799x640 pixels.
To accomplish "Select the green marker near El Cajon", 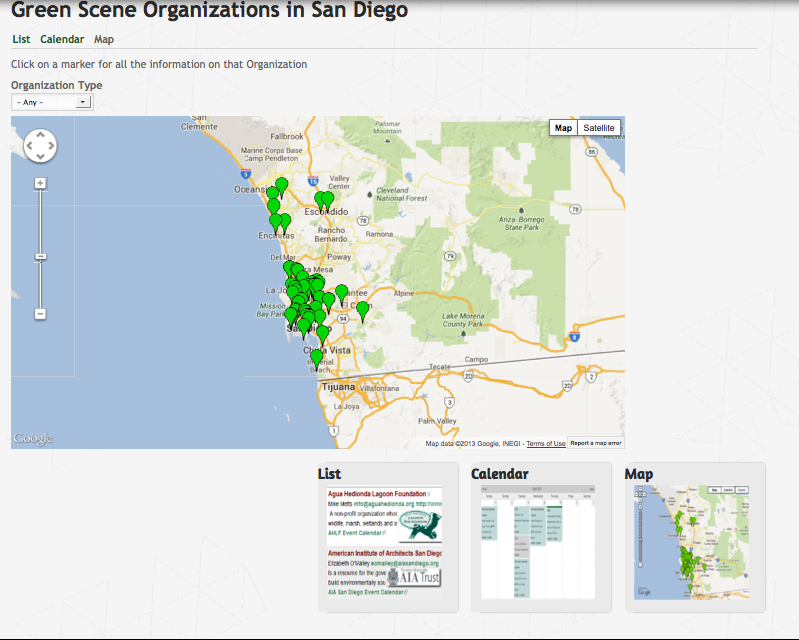I will 363,310.
